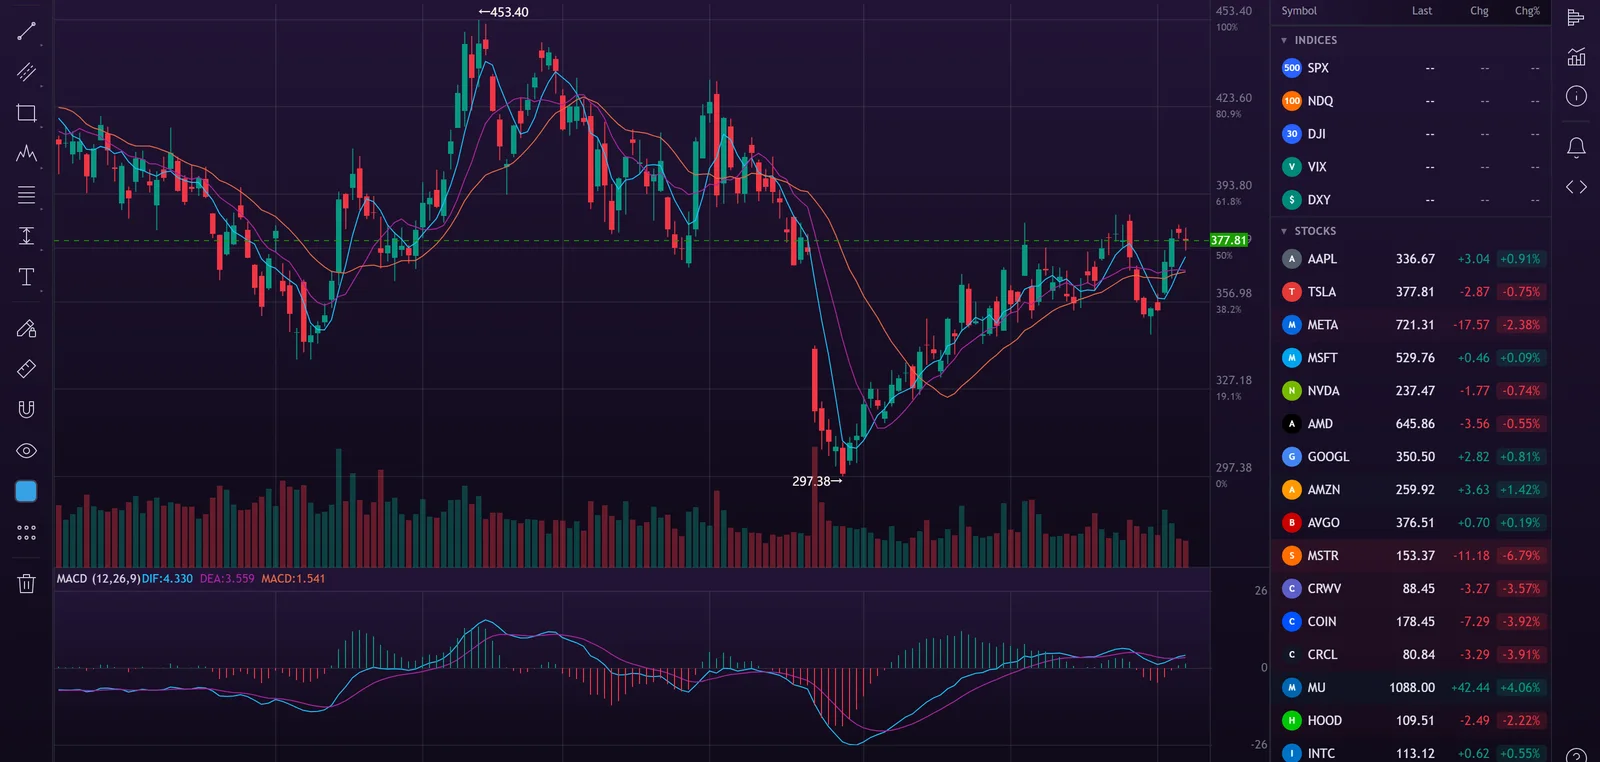Image resolution: width=1600 pixels, height=762 pixels.
Task: Select the price range measure tool
Action: pos(26,236)
